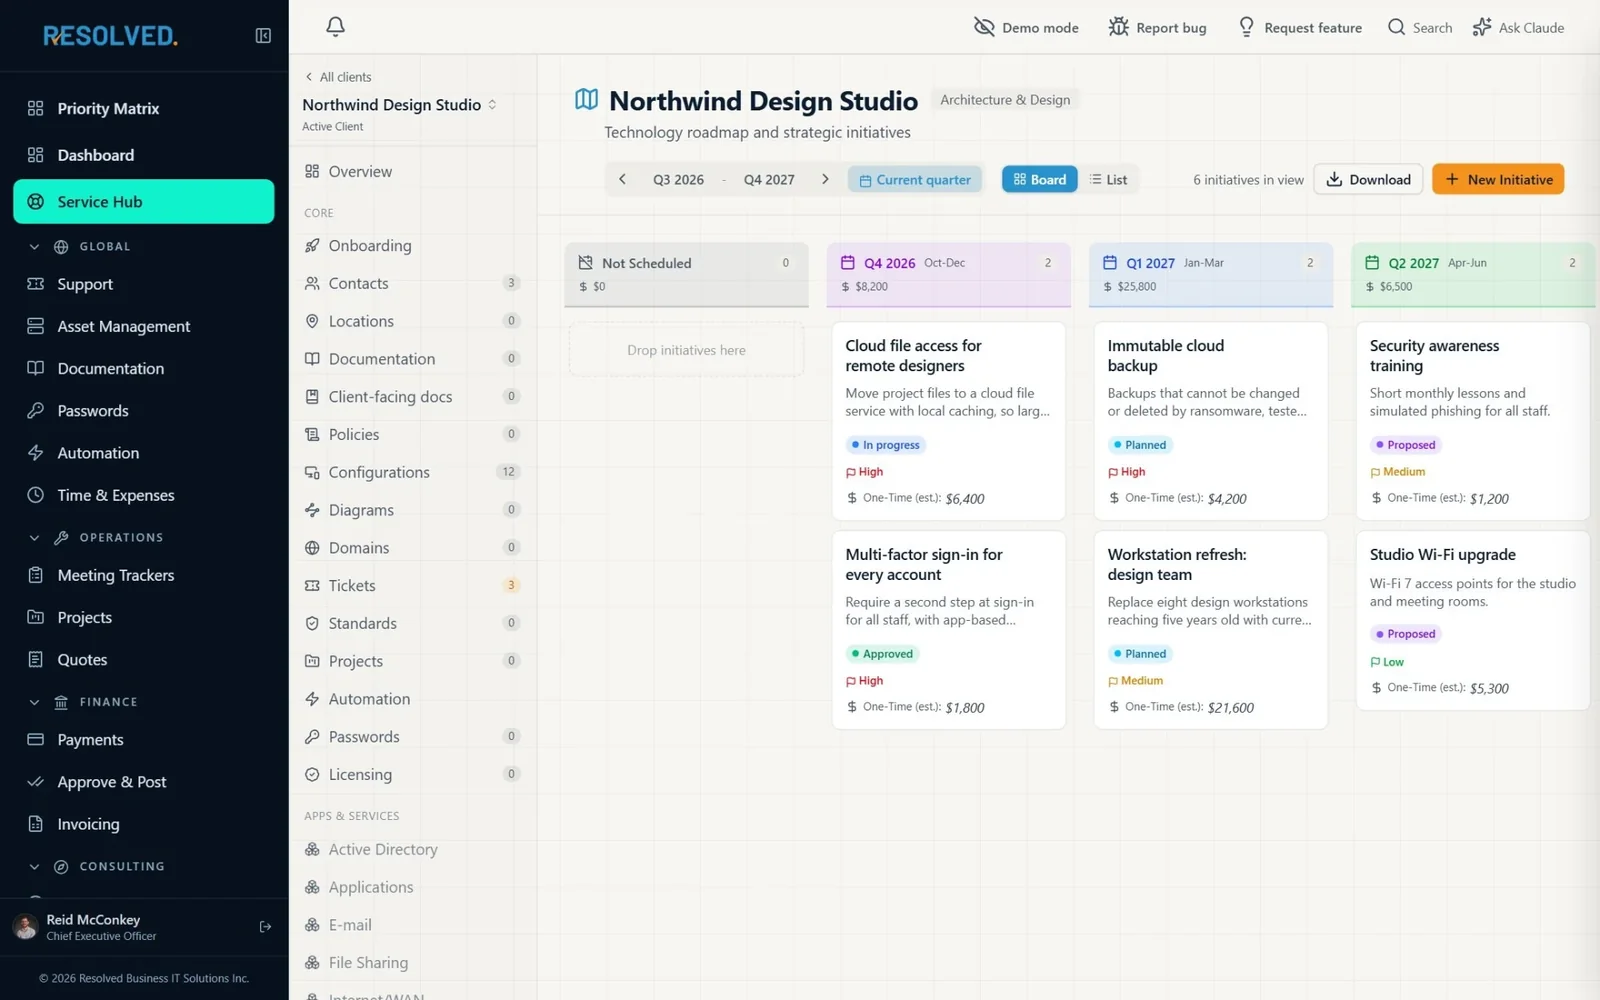Click the Standards shield icon
The width and height of the screenshot is (1600, 1000).
(x=312, y=624)
